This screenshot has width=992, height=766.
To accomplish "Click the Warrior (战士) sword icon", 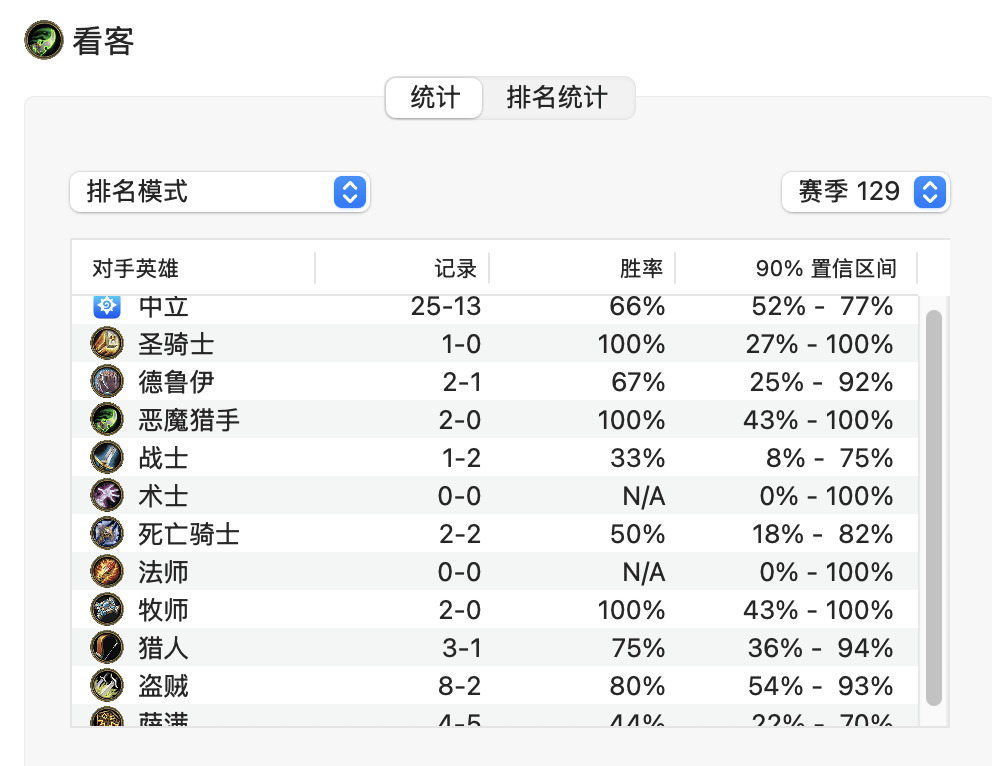I will click(107, 457).
